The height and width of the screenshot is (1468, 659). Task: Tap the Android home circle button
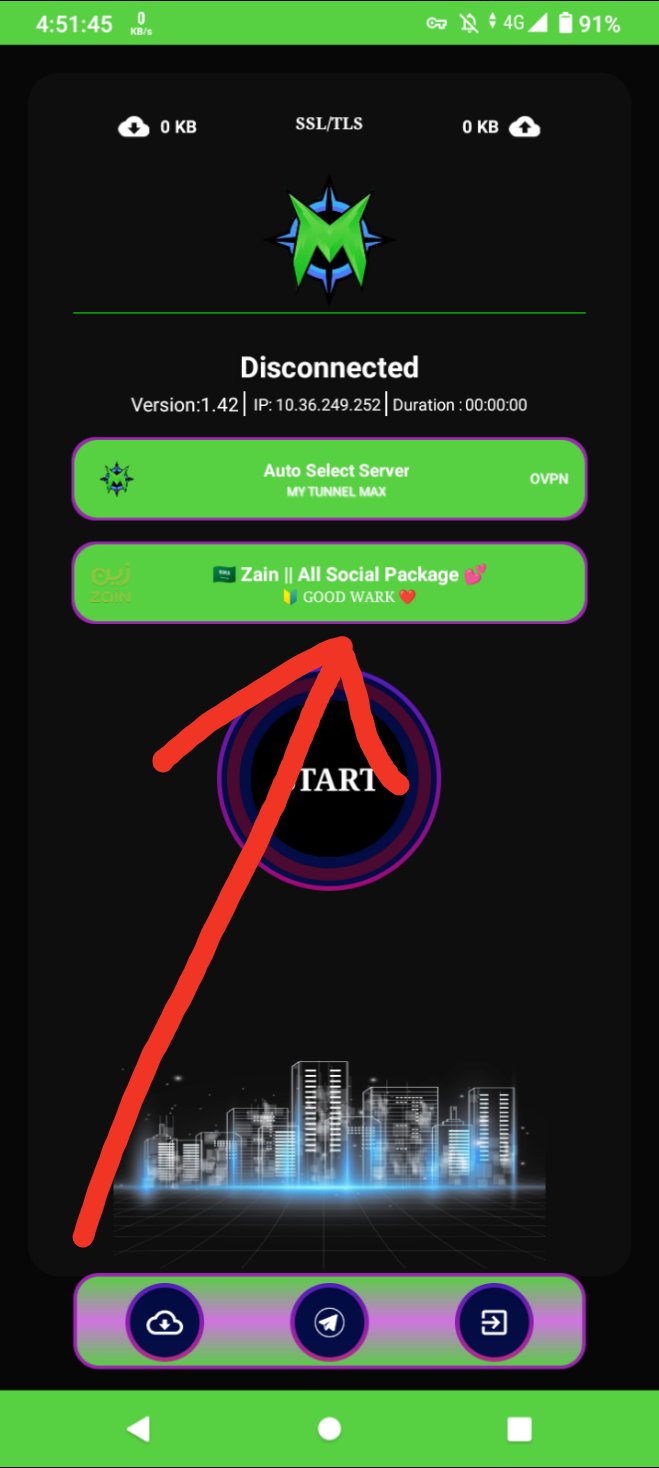329,1429
